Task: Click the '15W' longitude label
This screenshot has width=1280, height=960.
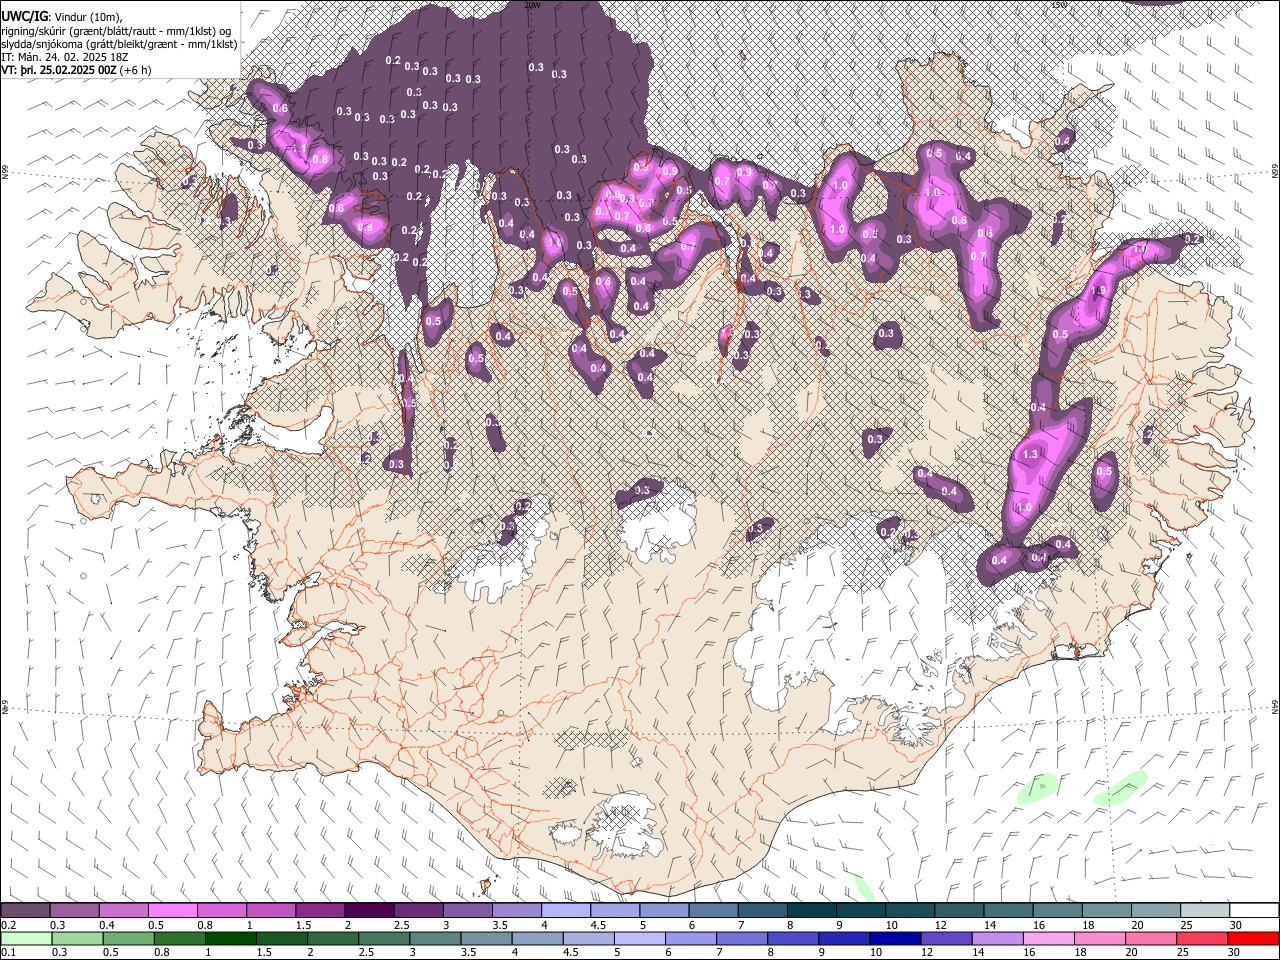Action: pyautogui.click(x=1059, y=5)
